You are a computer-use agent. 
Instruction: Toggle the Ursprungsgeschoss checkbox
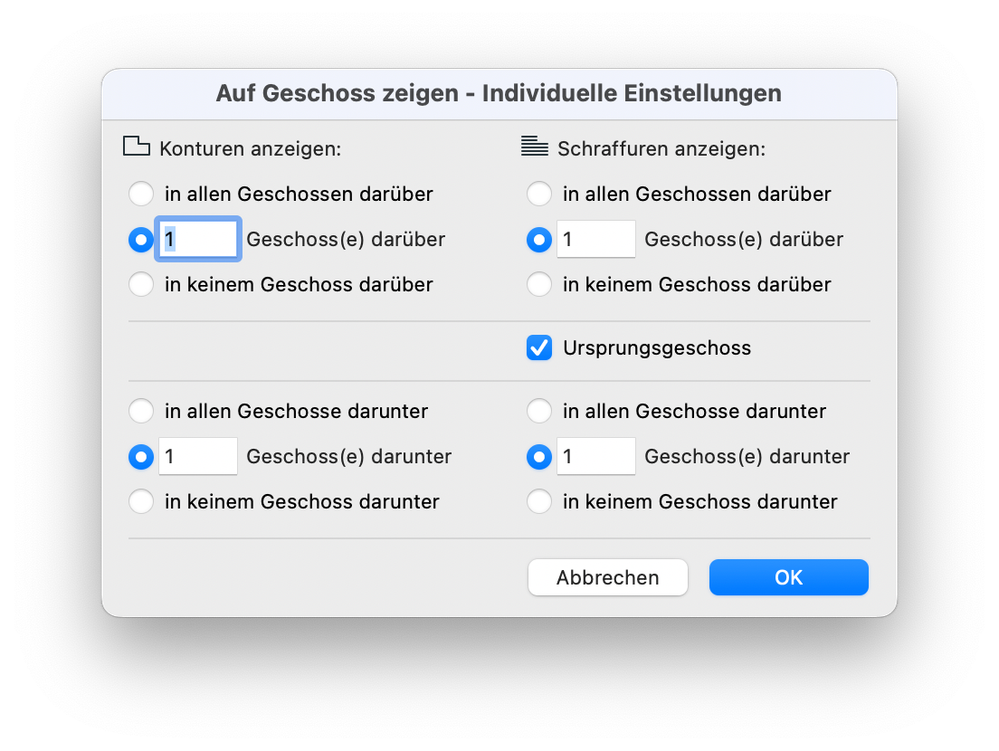539,348
